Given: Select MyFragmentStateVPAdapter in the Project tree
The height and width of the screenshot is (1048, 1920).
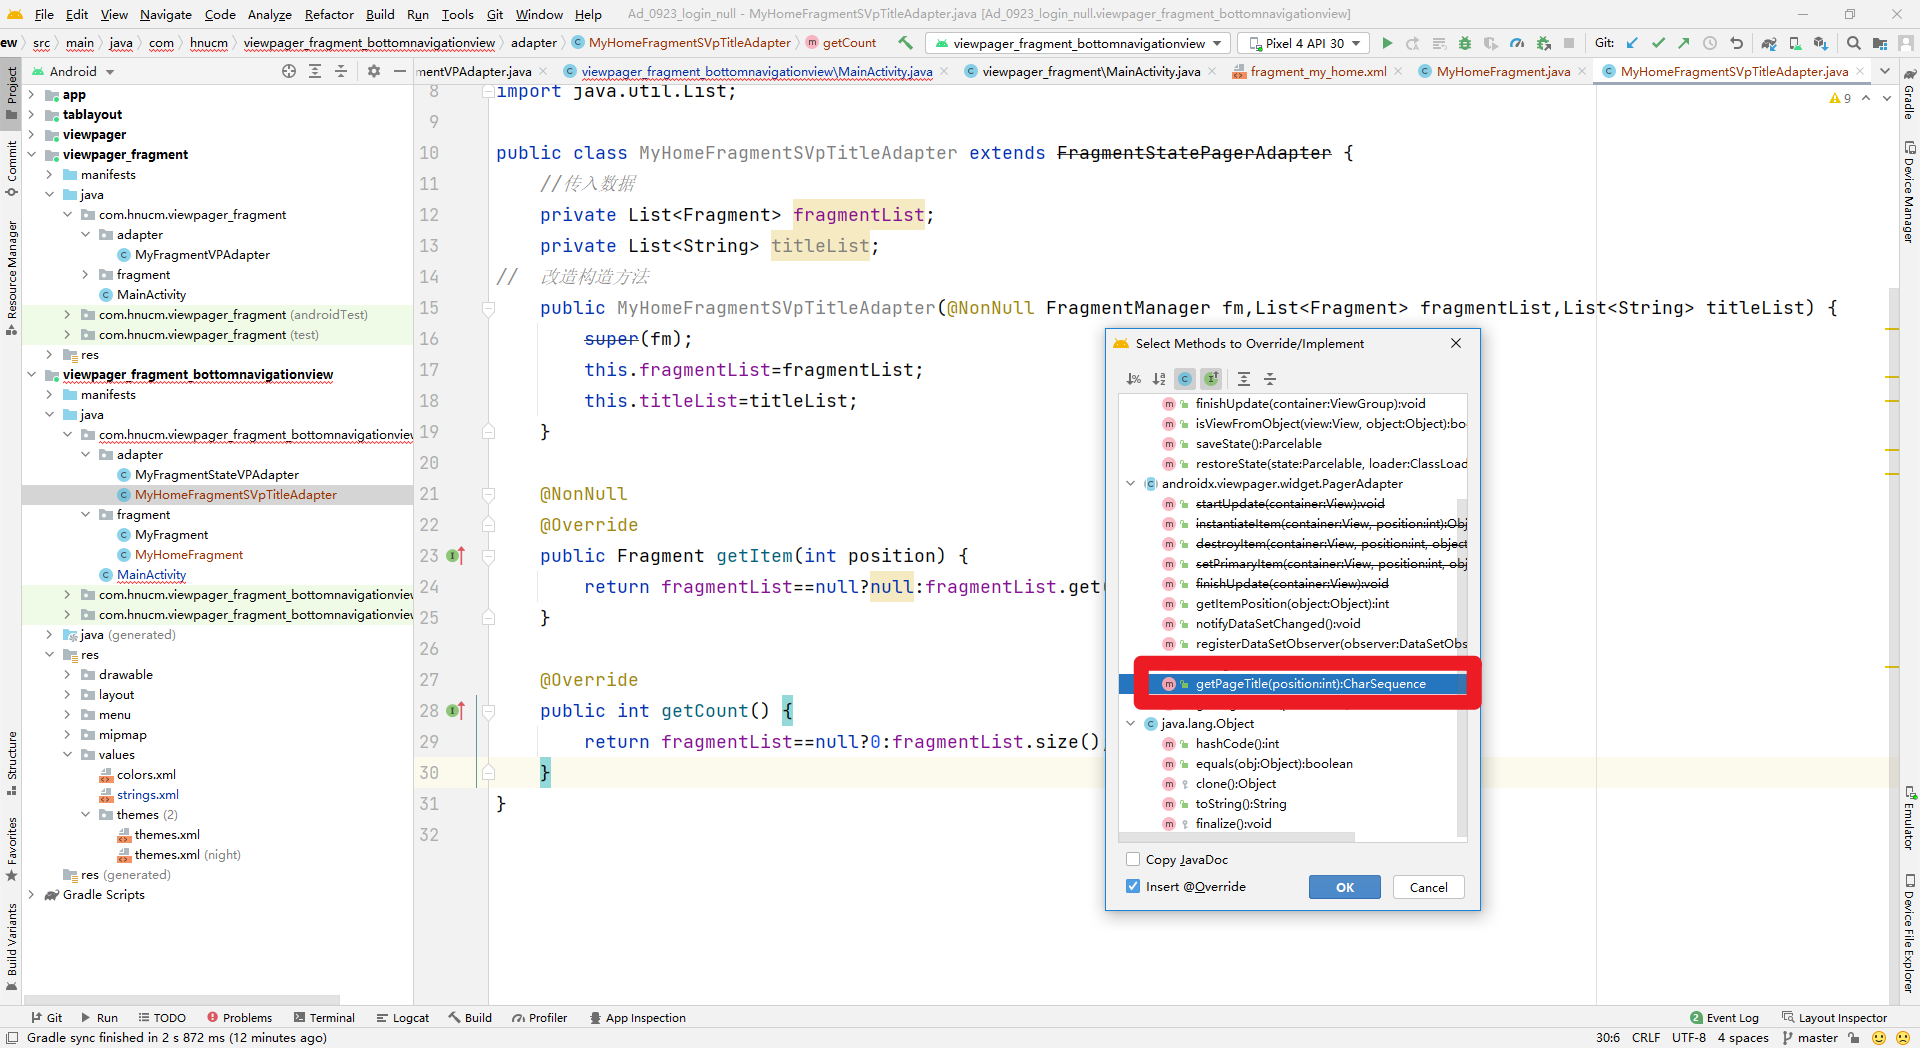Looking at the screenshot, I should pos(217,475).
